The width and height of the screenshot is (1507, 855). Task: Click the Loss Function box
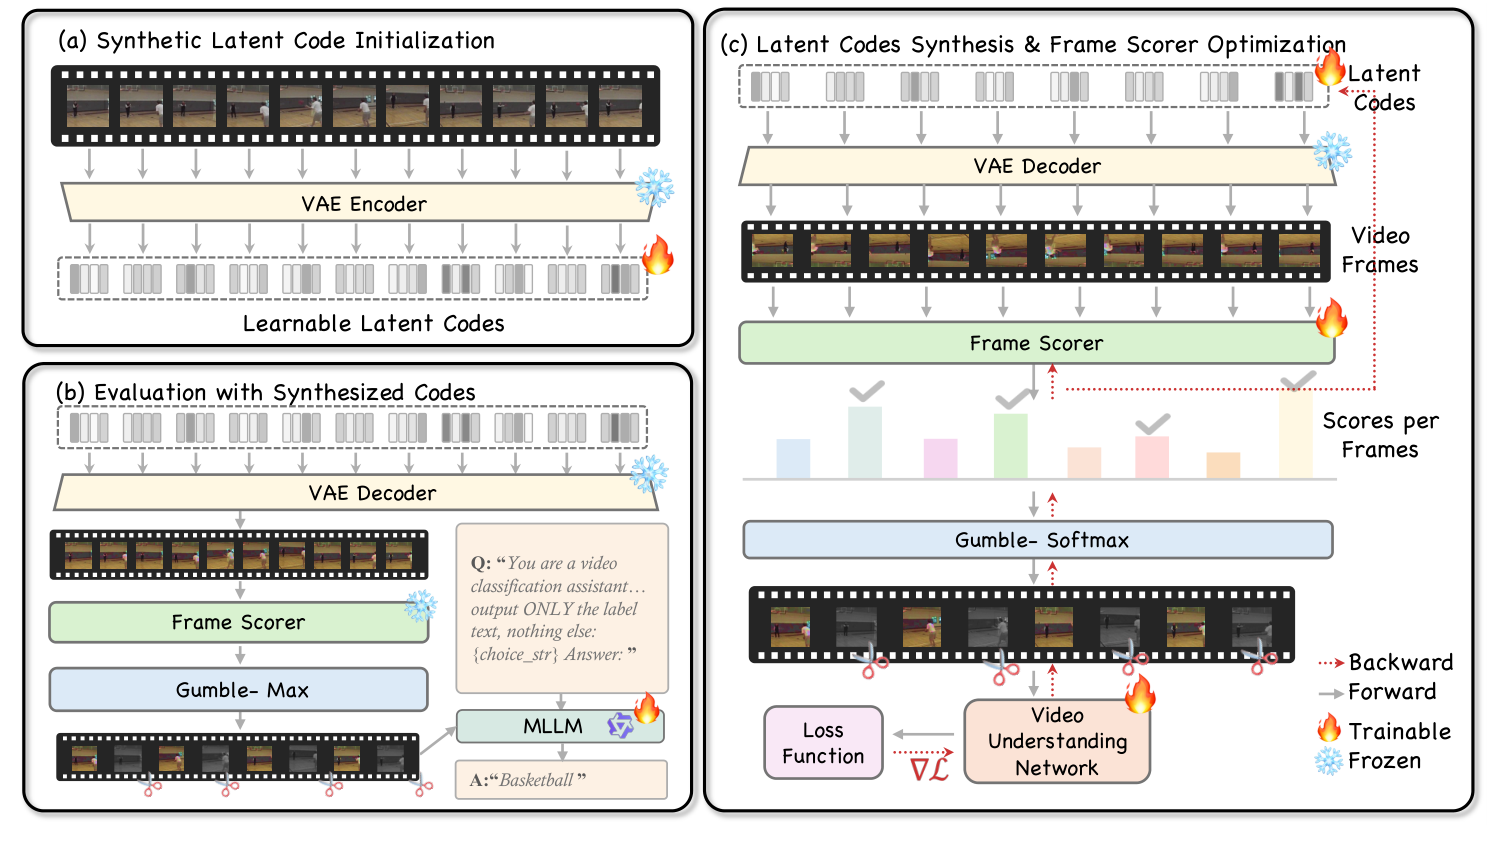coord(823,743)
